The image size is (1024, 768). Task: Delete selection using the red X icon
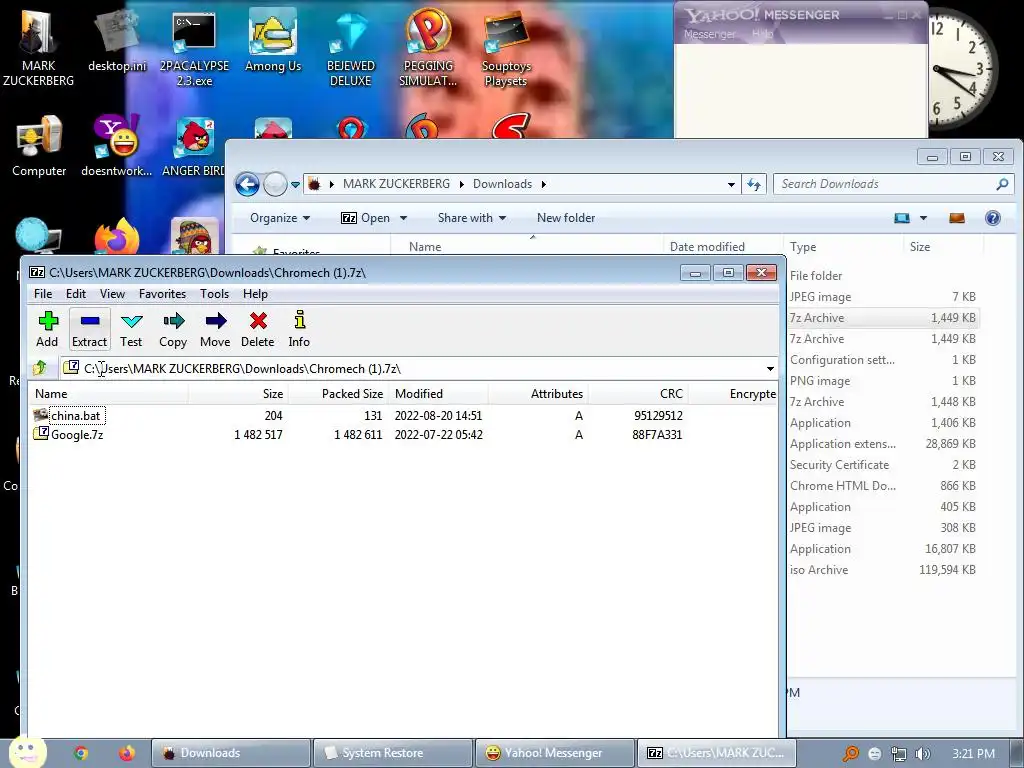click(x=258, y=328)
